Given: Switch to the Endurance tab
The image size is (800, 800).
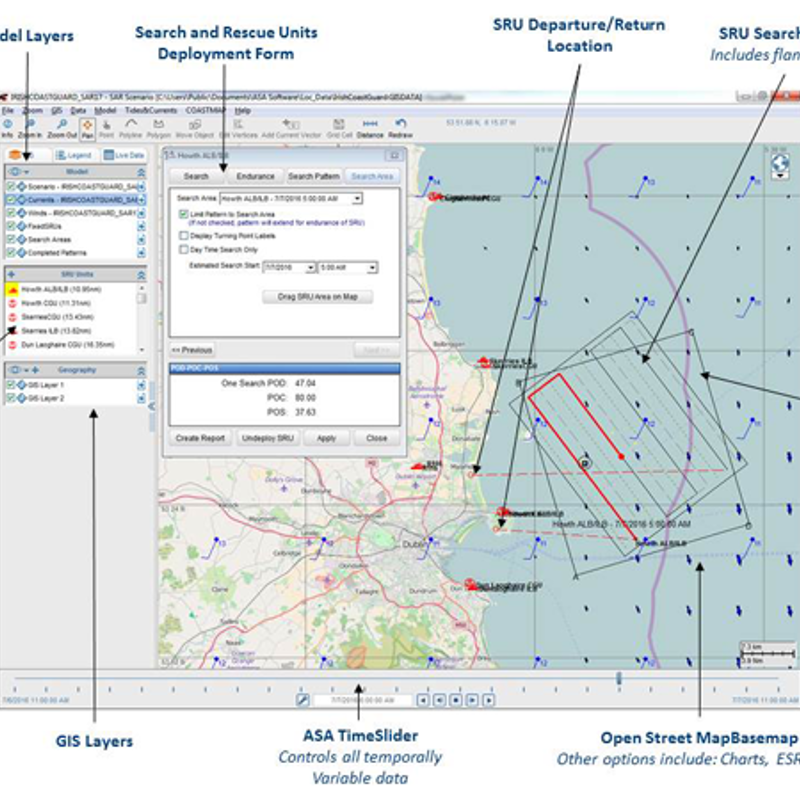Looking at the screenshot, I should pos(256,176).
